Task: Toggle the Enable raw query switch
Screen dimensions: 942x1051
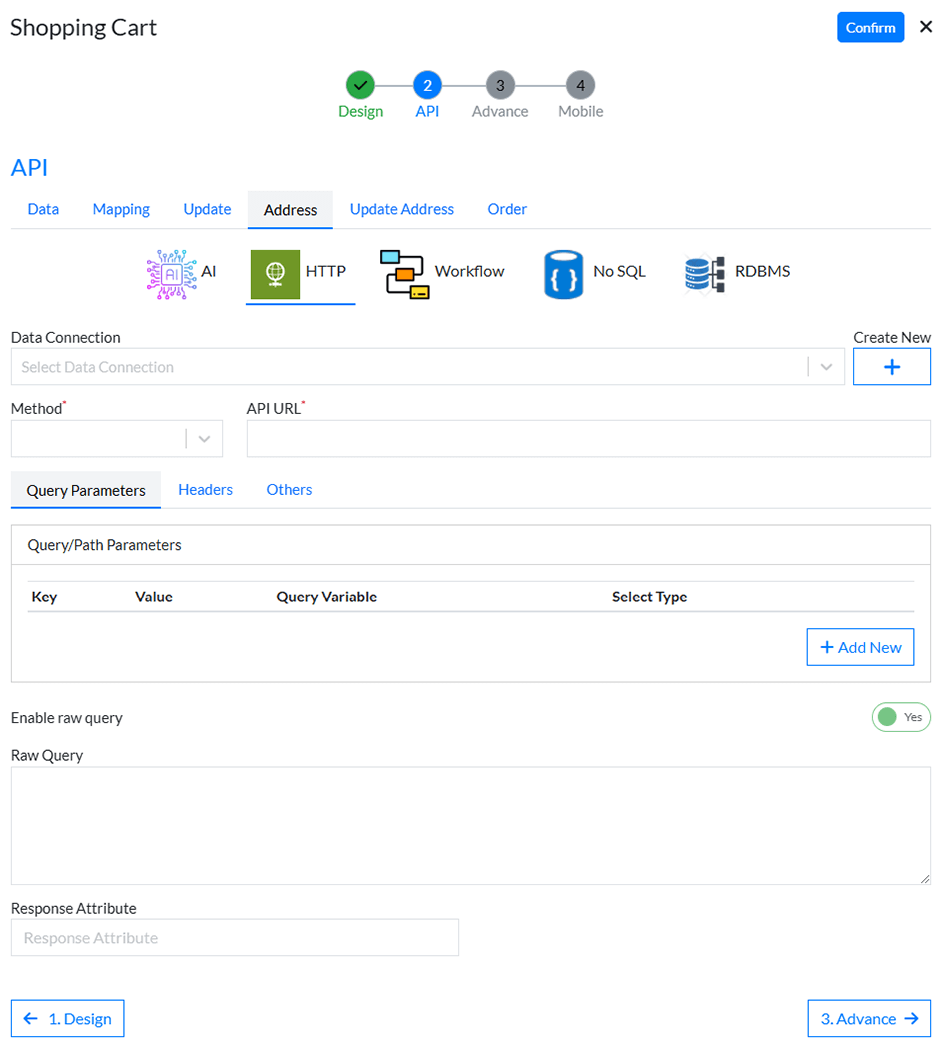Action: [x=900, y=717]
